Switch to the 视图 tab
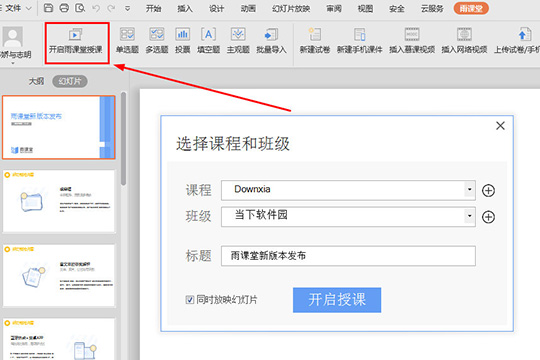The height and width of the screenshot is (360, 540). coord(365,8)
